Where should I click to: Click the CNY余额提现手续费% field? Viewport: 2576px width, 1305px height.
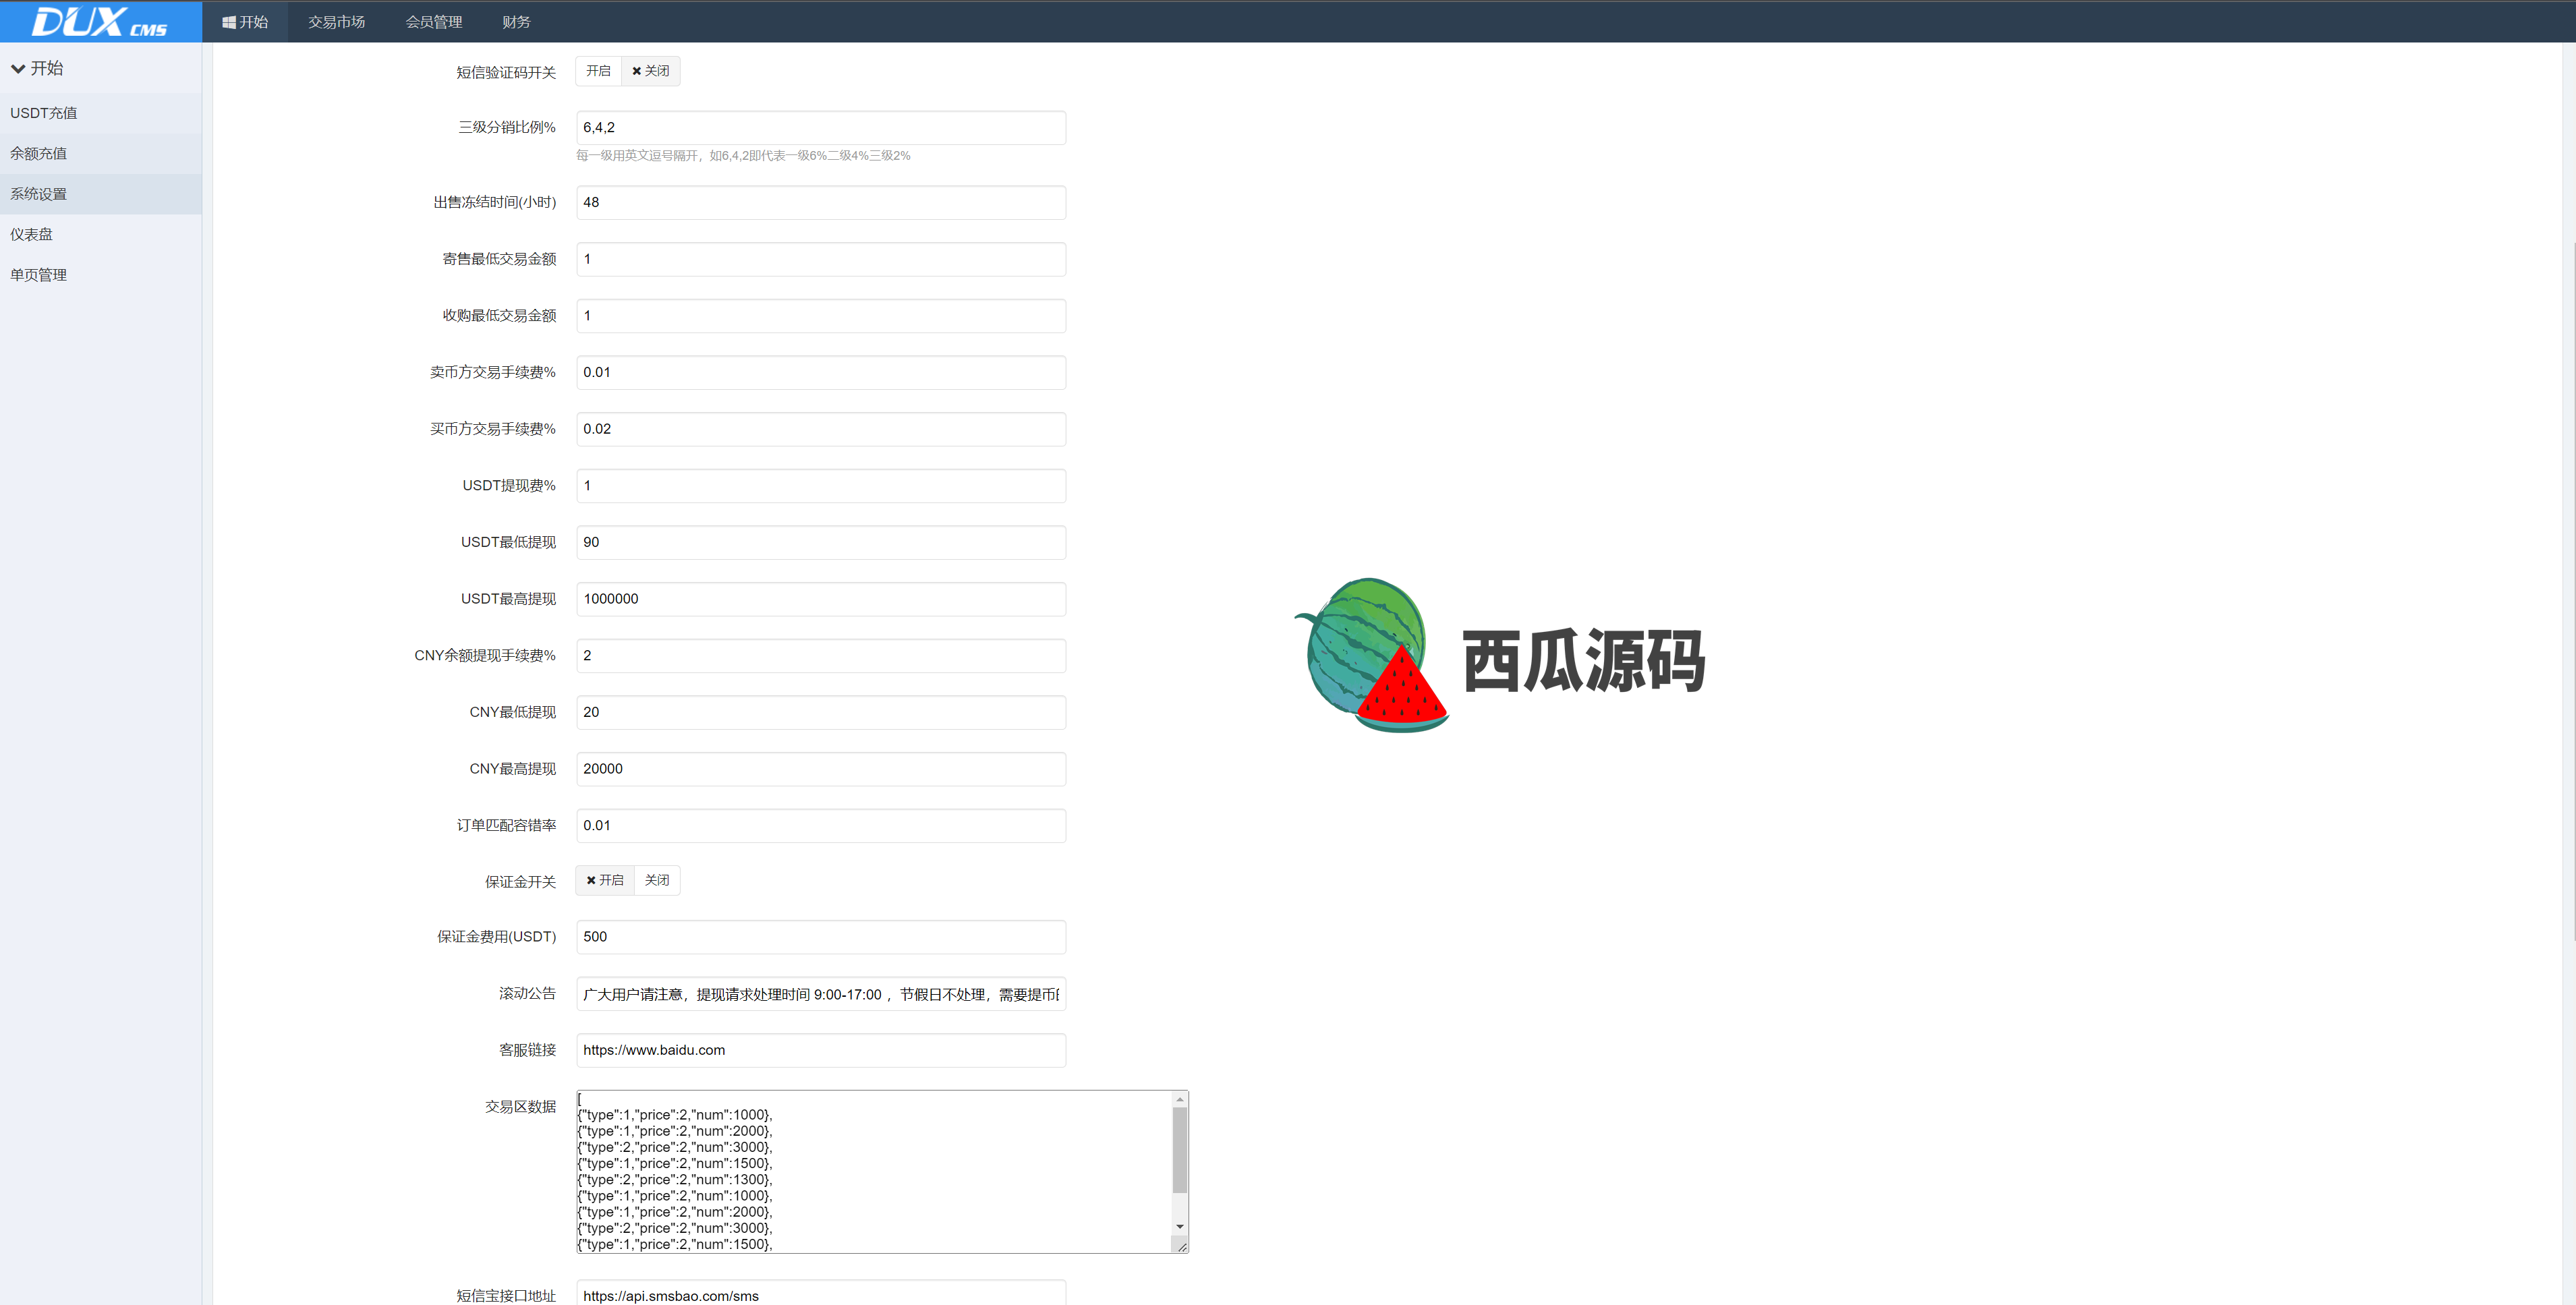tap(821, 656)
